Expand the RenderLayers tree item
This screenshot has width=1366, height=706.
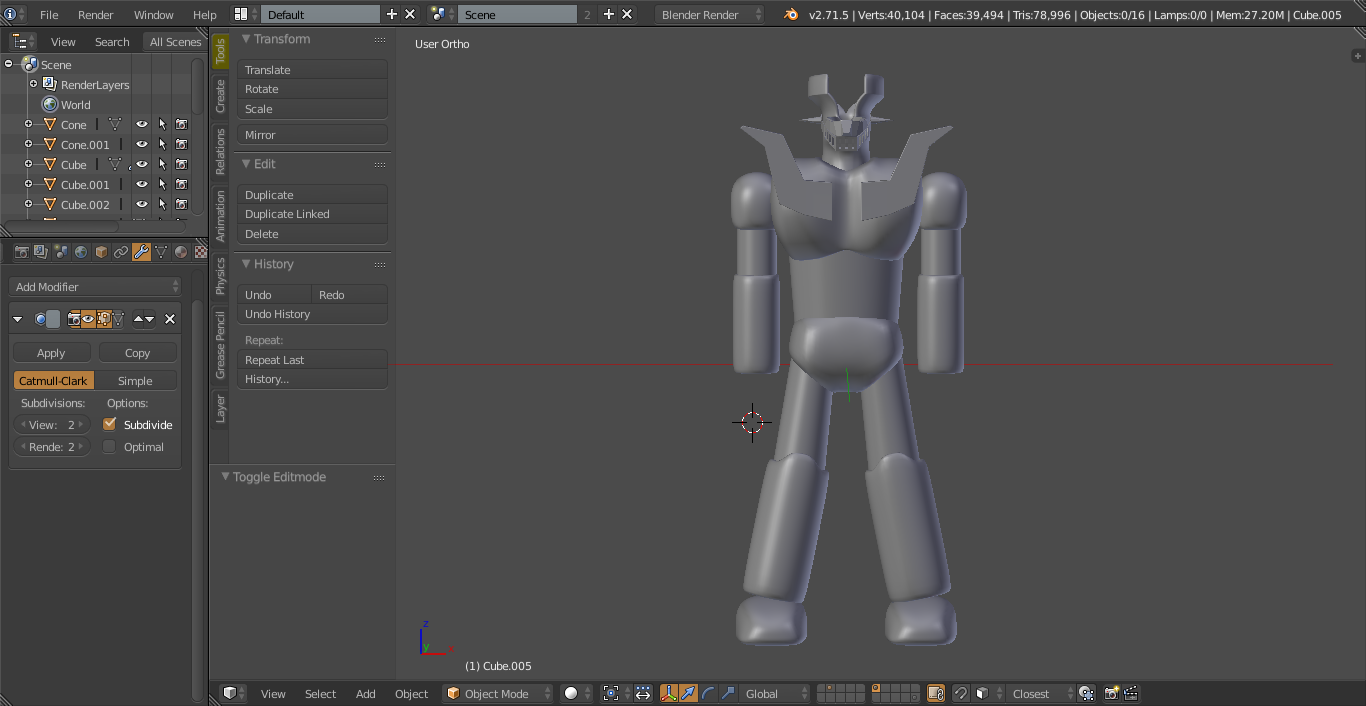(33, 84)
